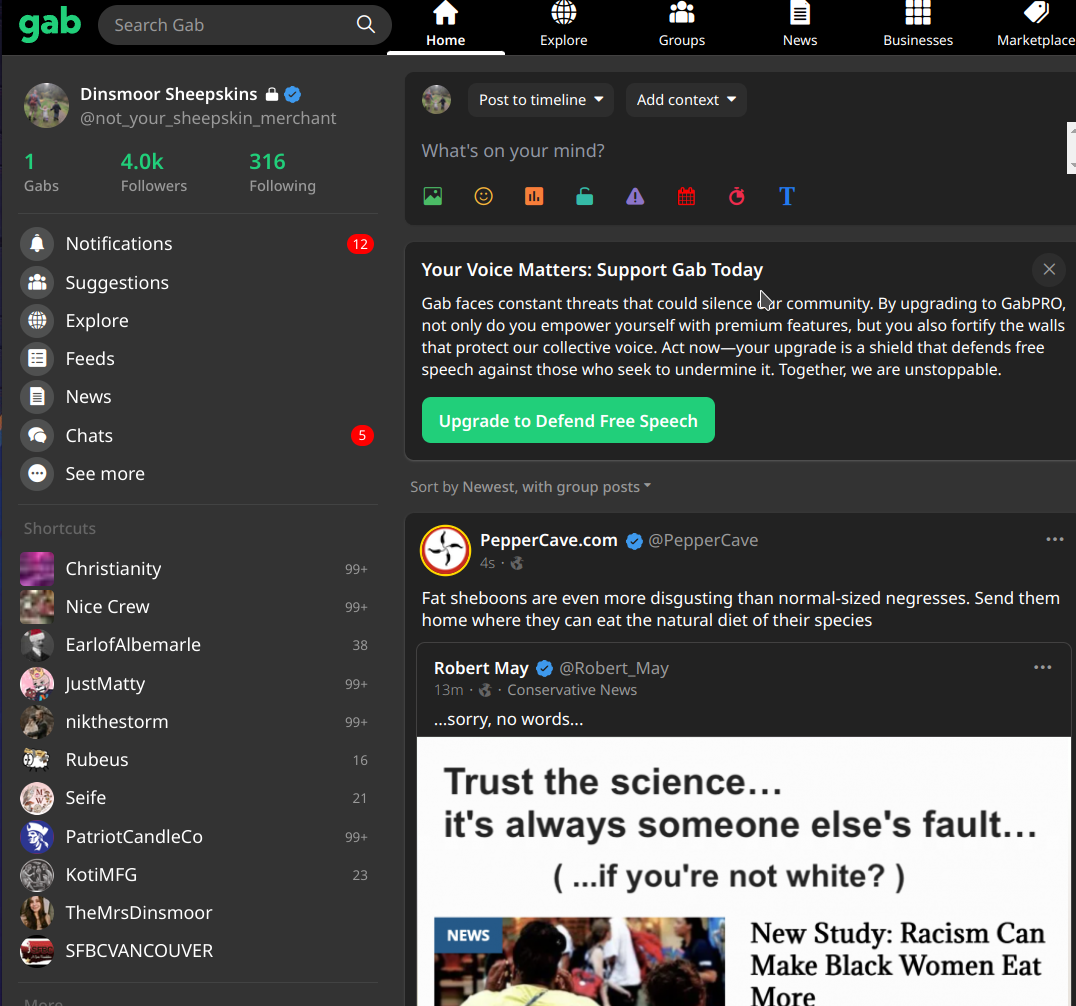Open Robert May post options menu
This screenshot has height=1006, width=1076.
coord(1042,668)
